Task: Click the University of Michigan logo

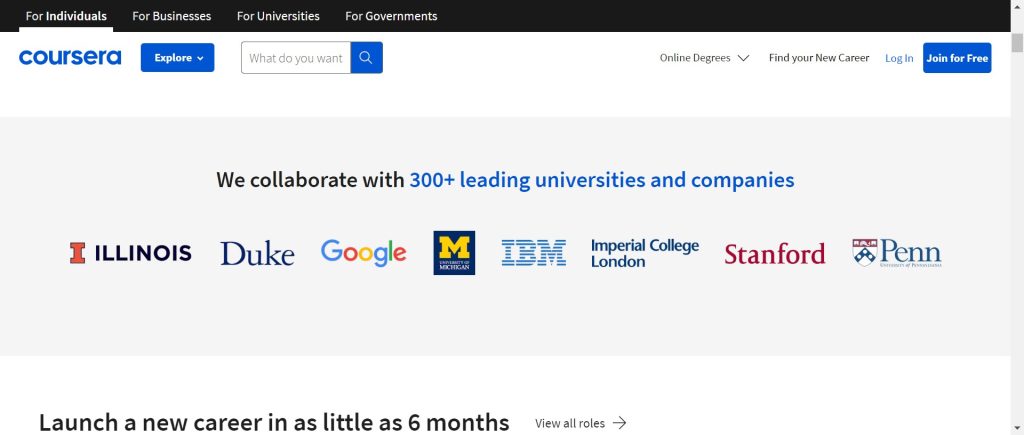Action: click(454, 252)
